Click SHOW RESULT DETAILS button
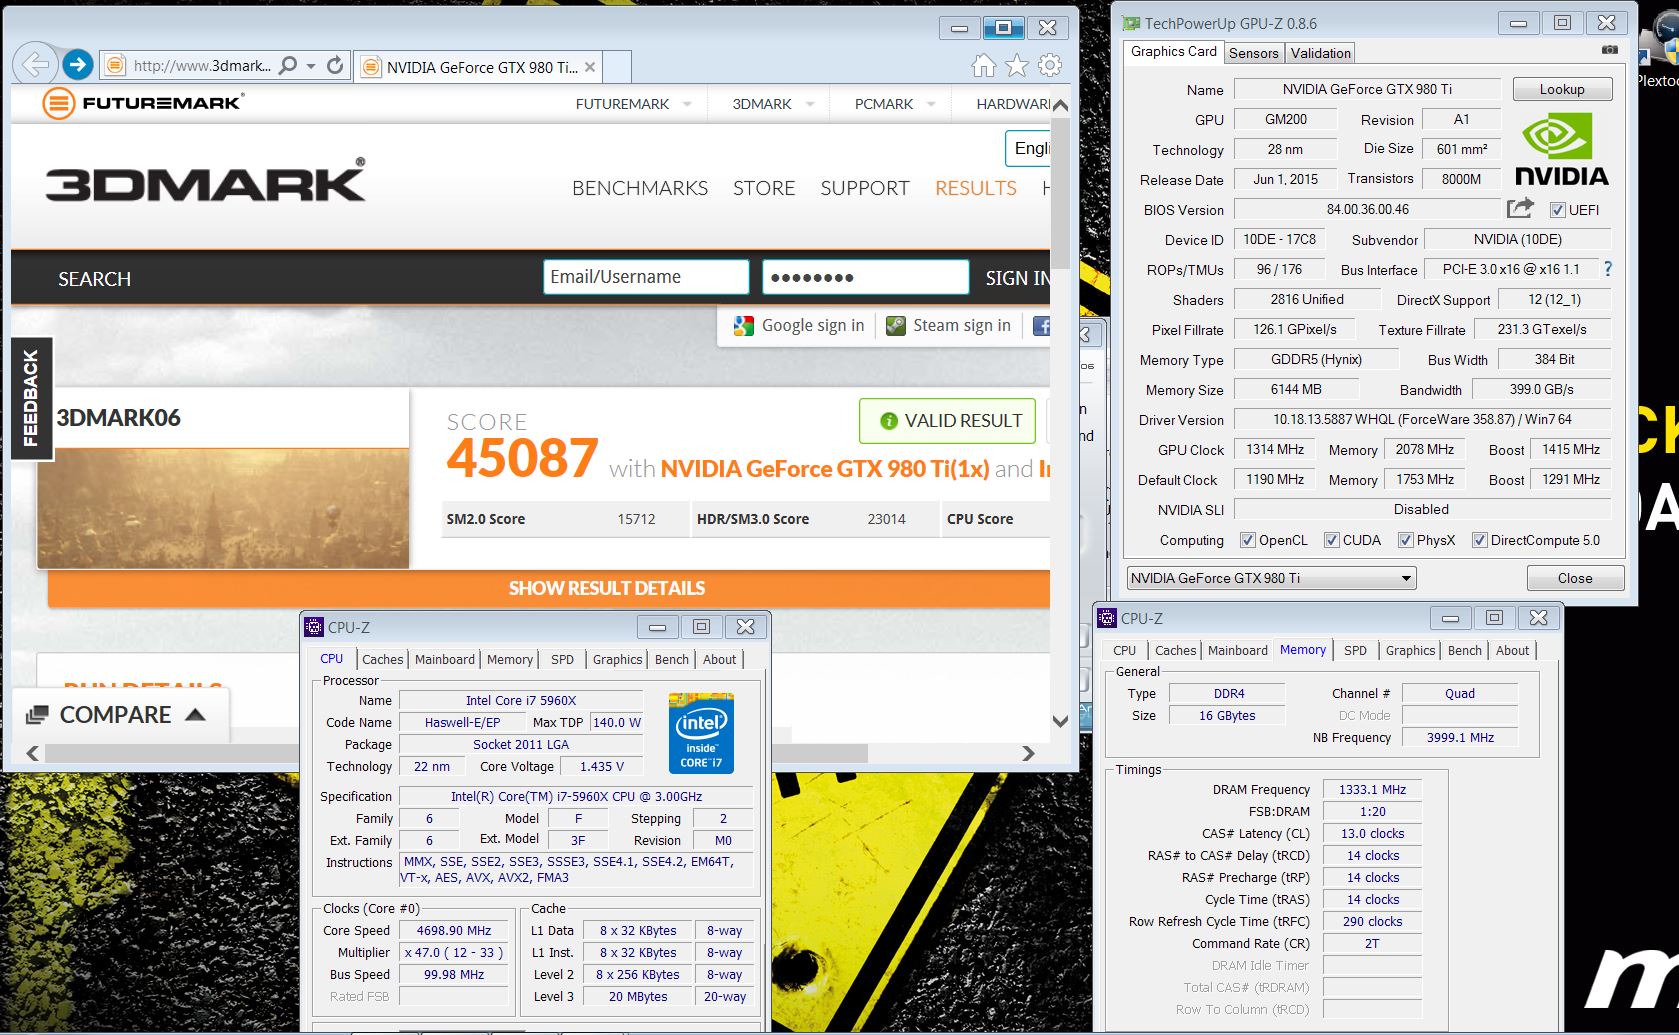Screen dimensions: 1679x1035 pyautogui.click(x=549, y=588)
